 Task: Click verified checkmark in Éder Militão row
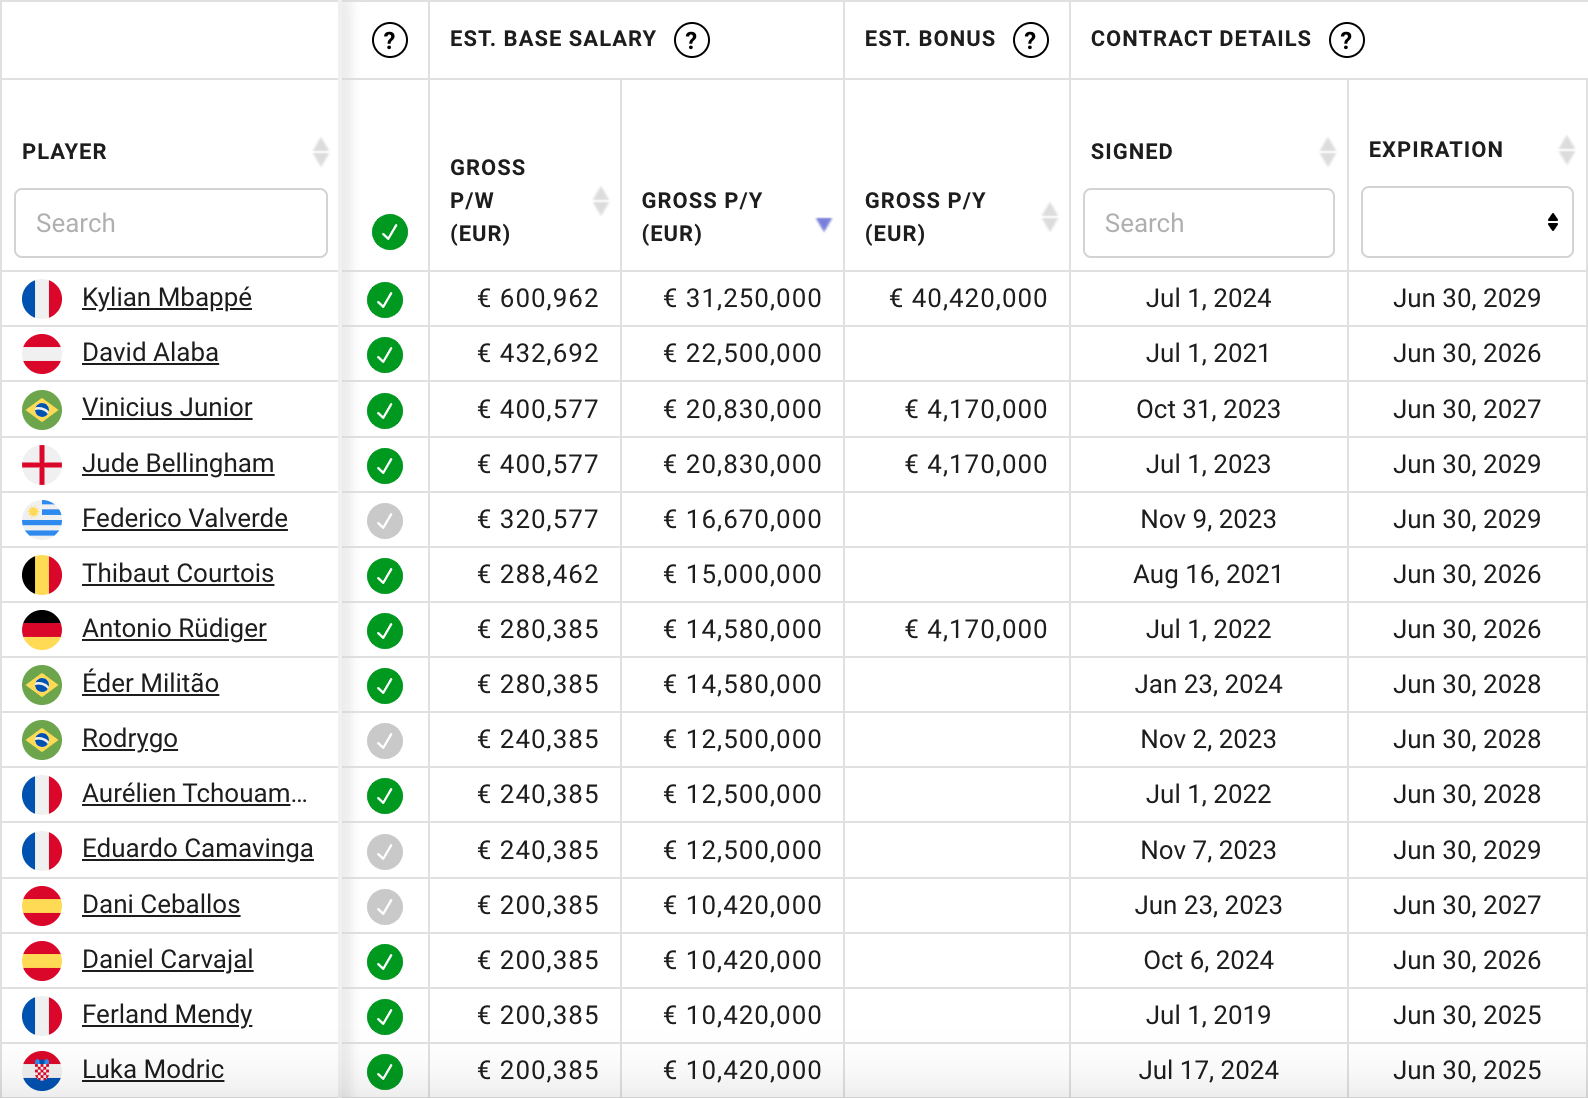385,686
